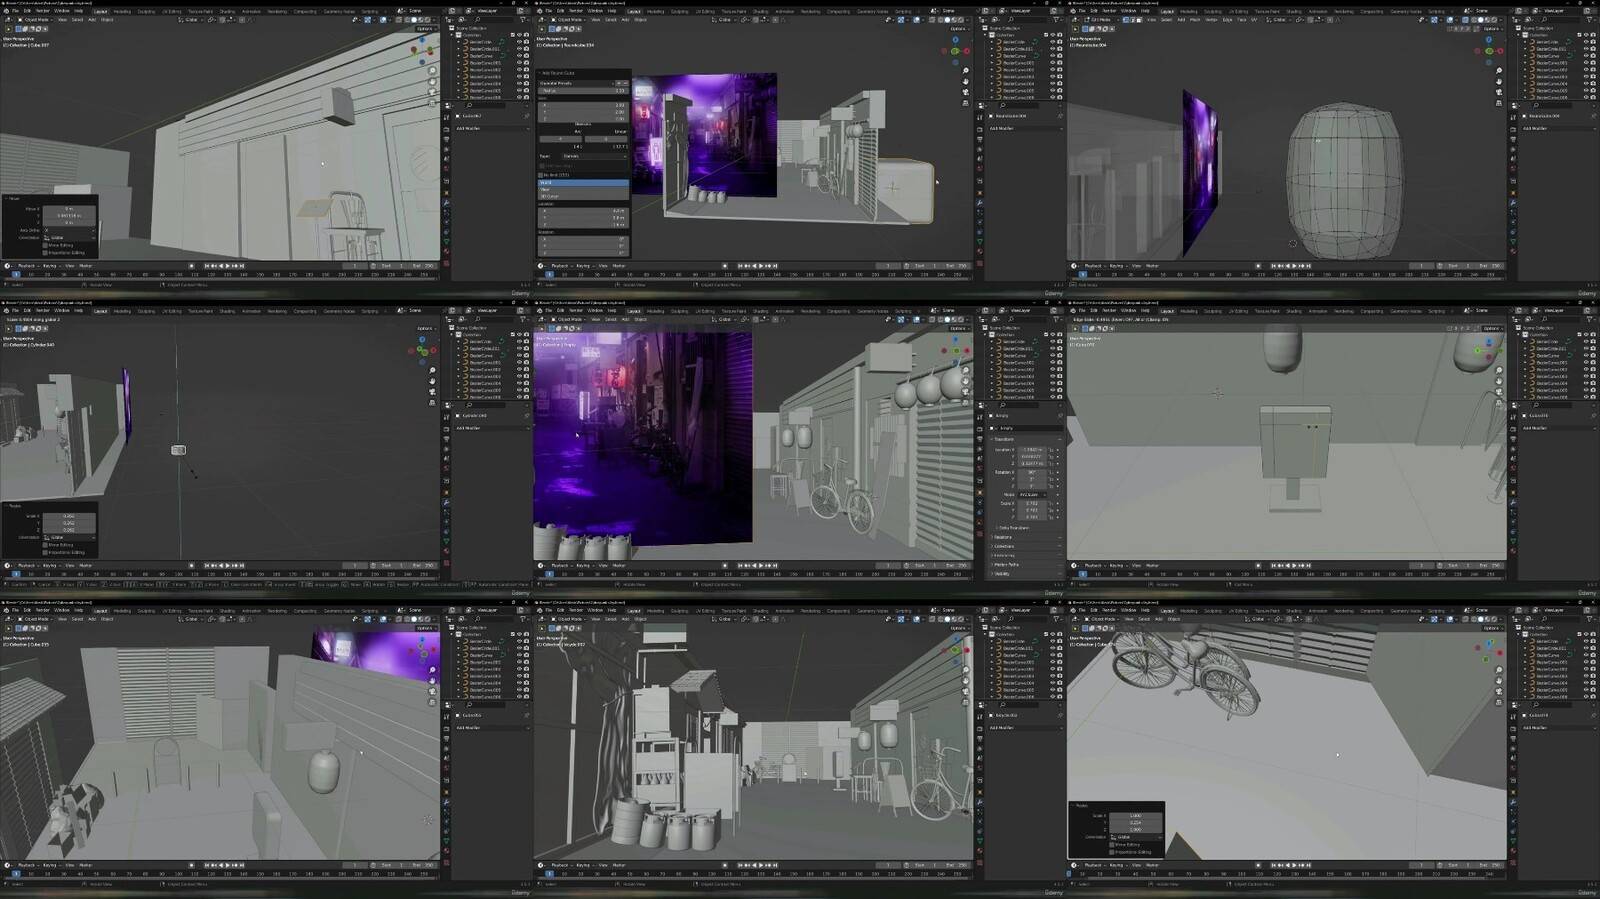This screenshot has height=899, width=1600.
Task: Hide first BezierCircle via eye icon in center outliner
Action: (x=1052, y=342)
